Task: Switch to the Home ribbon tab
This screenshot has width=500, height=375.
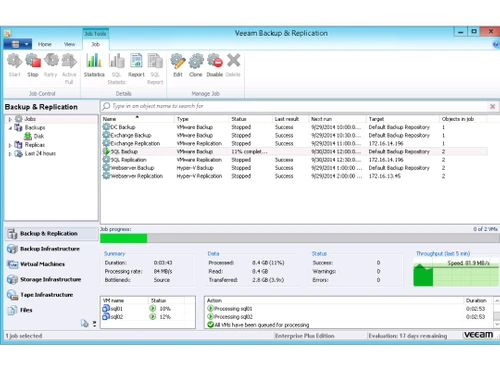Action: tap(45, 44)
